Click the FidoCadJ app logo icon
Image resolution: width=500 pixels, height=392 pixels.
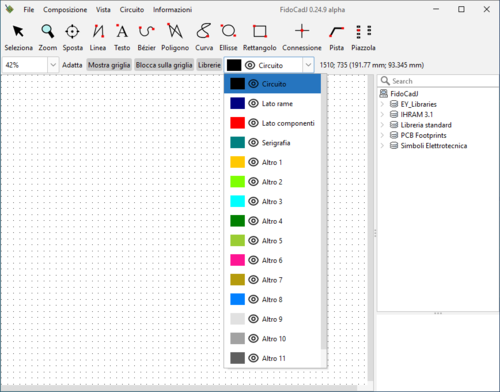point(9,9)
